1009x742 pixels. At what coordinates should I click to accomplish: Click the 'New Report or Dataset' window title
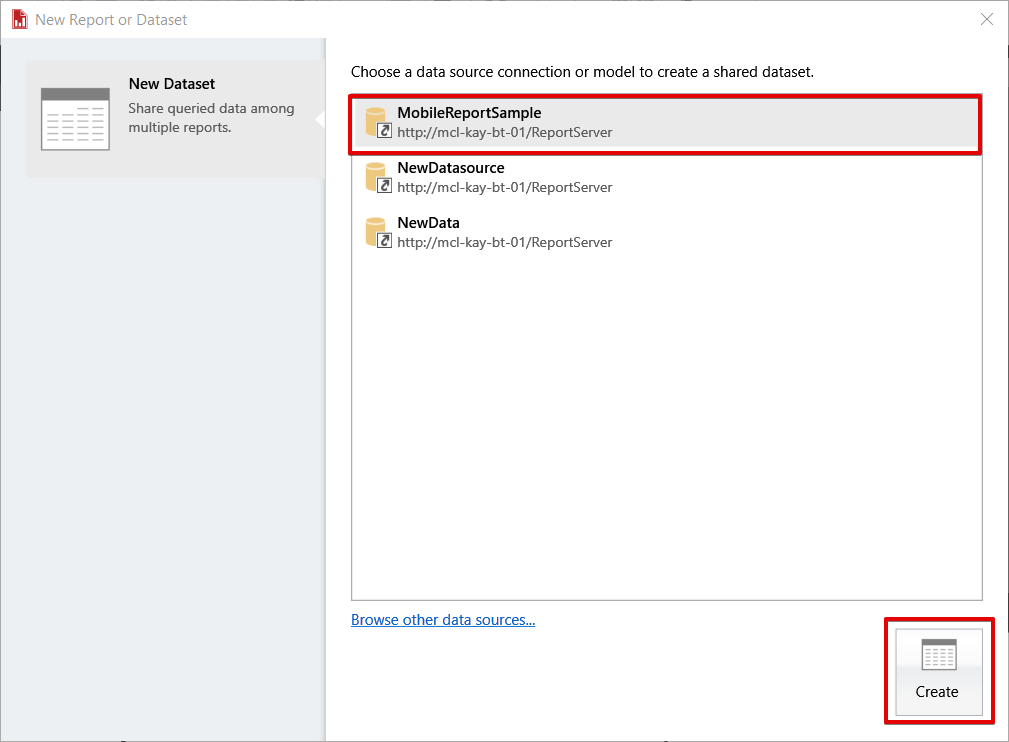[111, 20]
